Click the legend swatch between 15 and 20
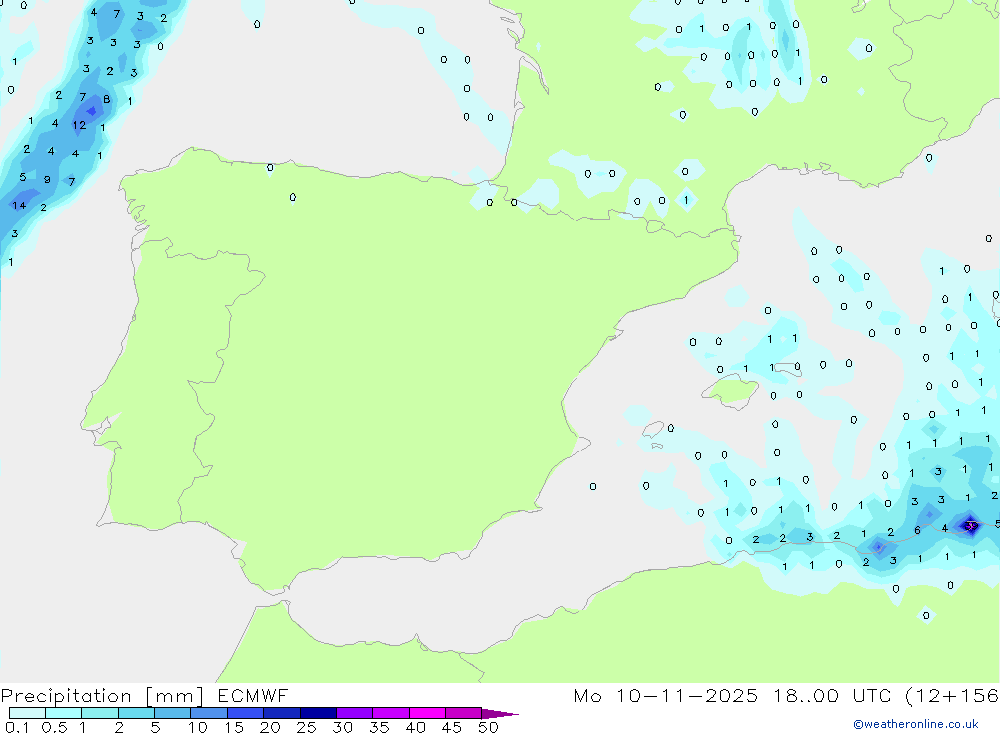Image resolution: width=1000 pixels, height=733 pixels. tap(246, 713)
